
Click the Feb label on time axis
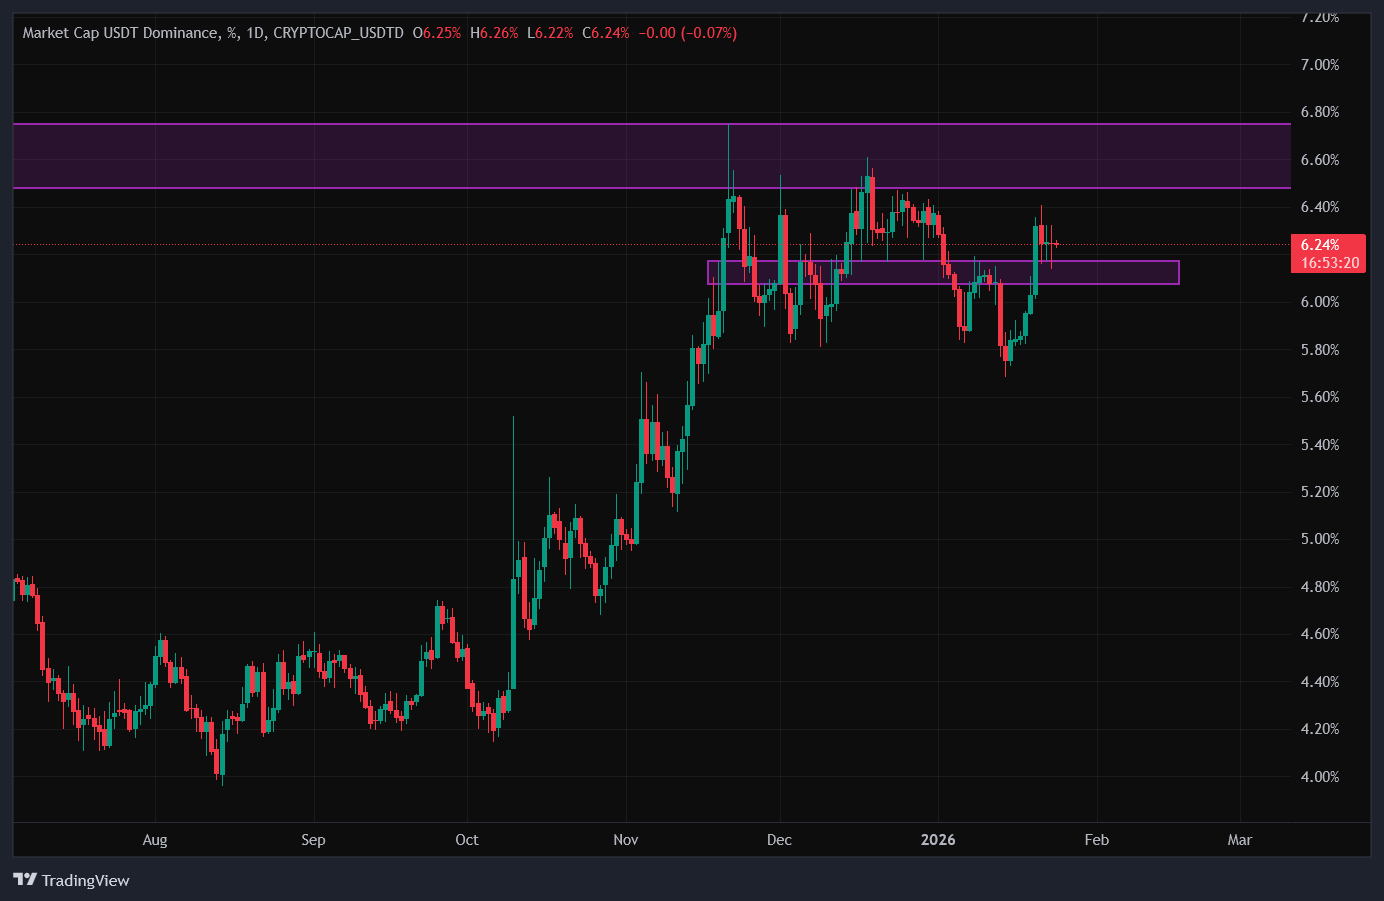tap(1096, 840)
